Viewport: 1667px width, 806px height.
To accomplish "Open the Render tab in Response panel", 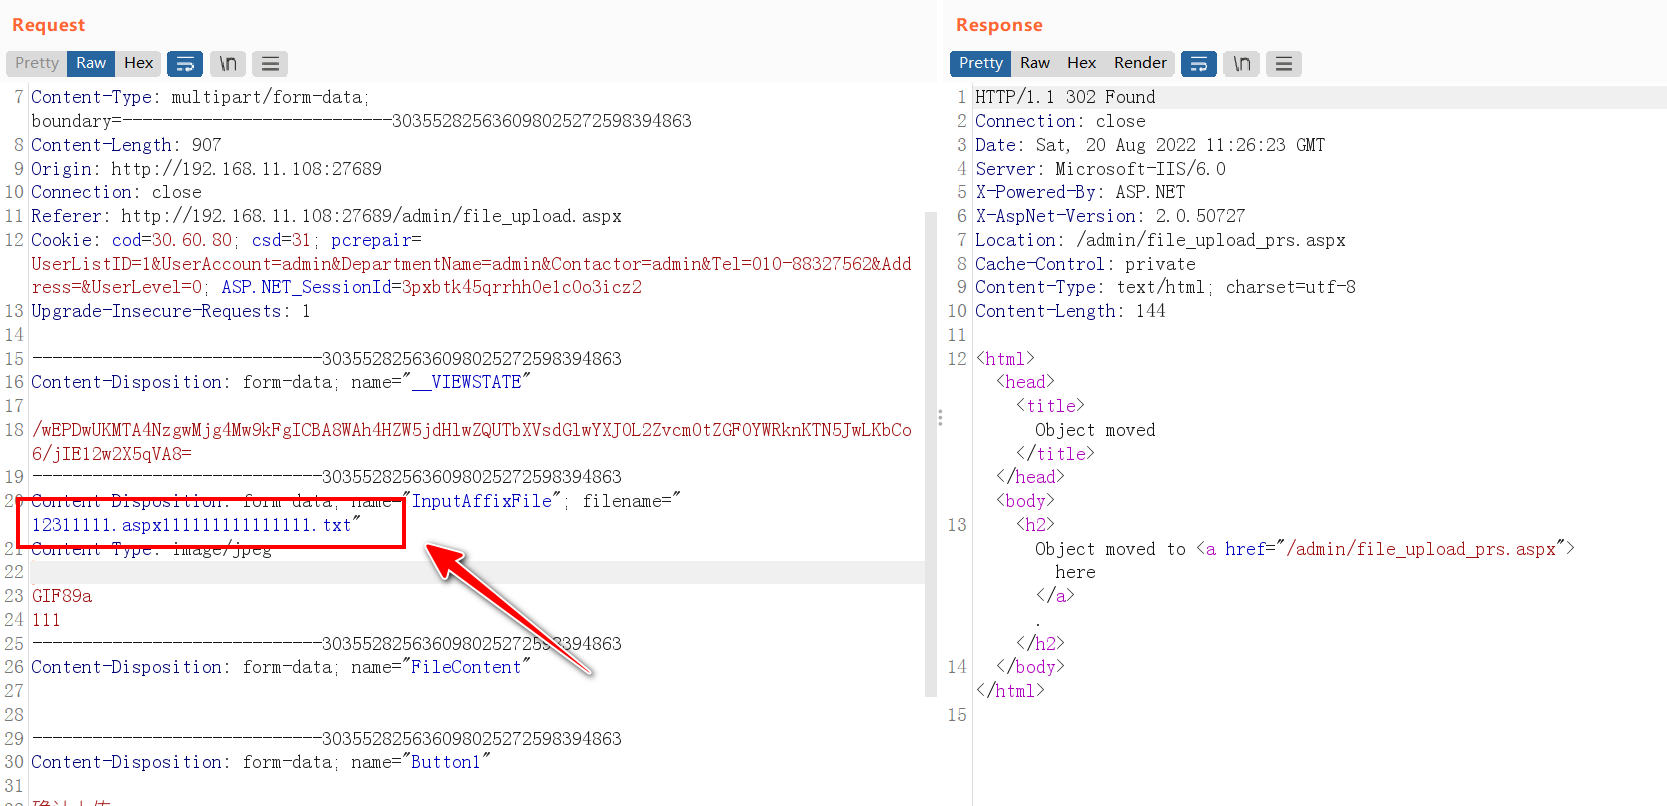I will 1140,63.
